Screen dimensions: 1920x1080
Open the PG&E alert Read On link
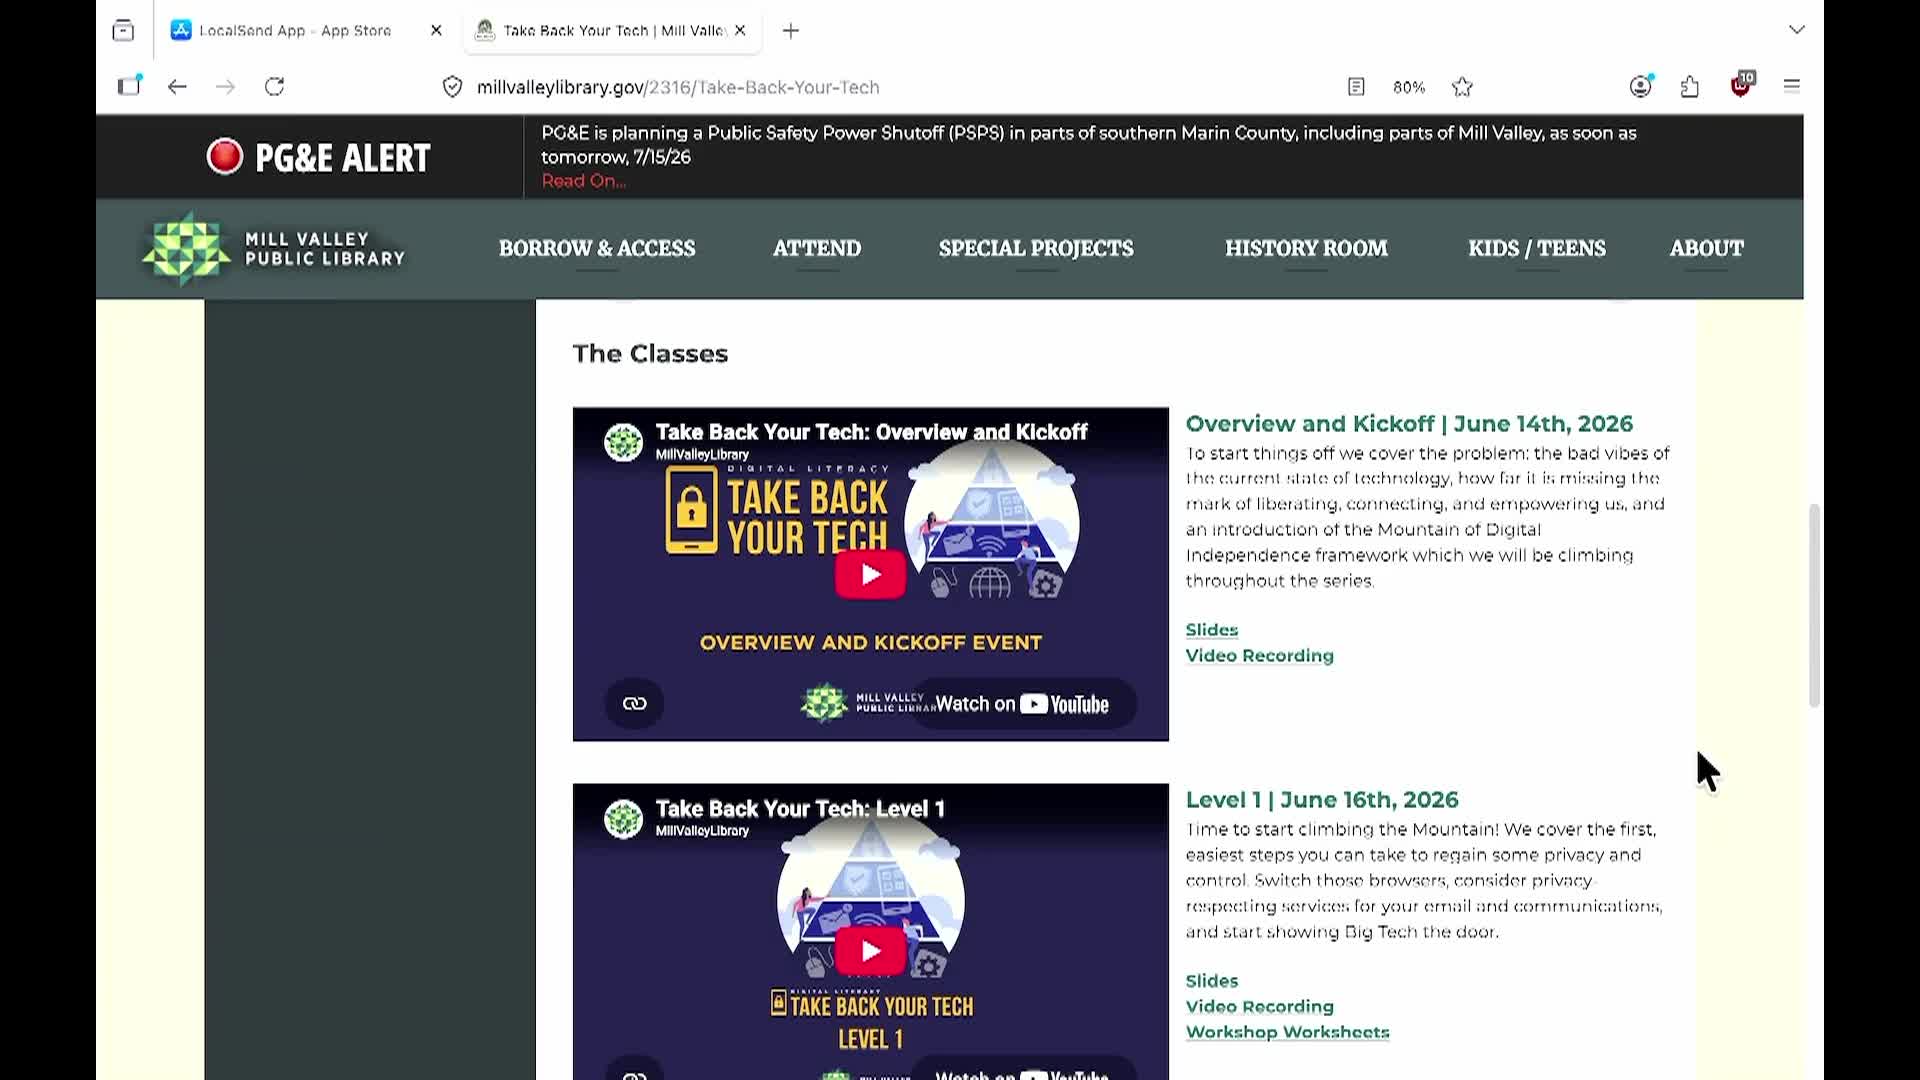[584, 181]
